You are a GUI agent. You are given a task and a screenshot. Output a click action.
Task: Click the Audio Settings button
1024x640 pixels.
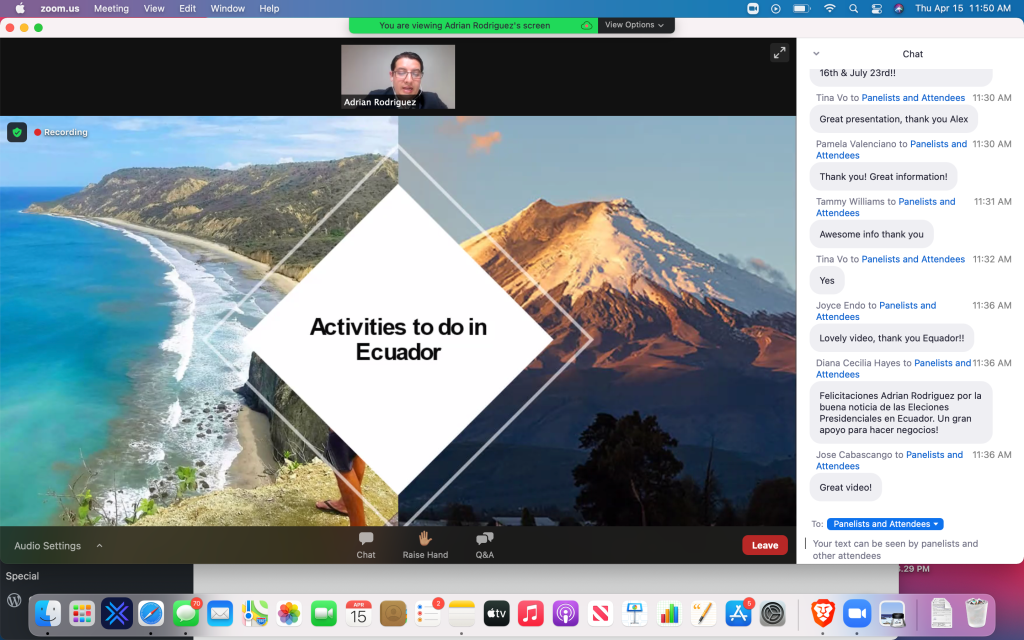click(47, 546)
